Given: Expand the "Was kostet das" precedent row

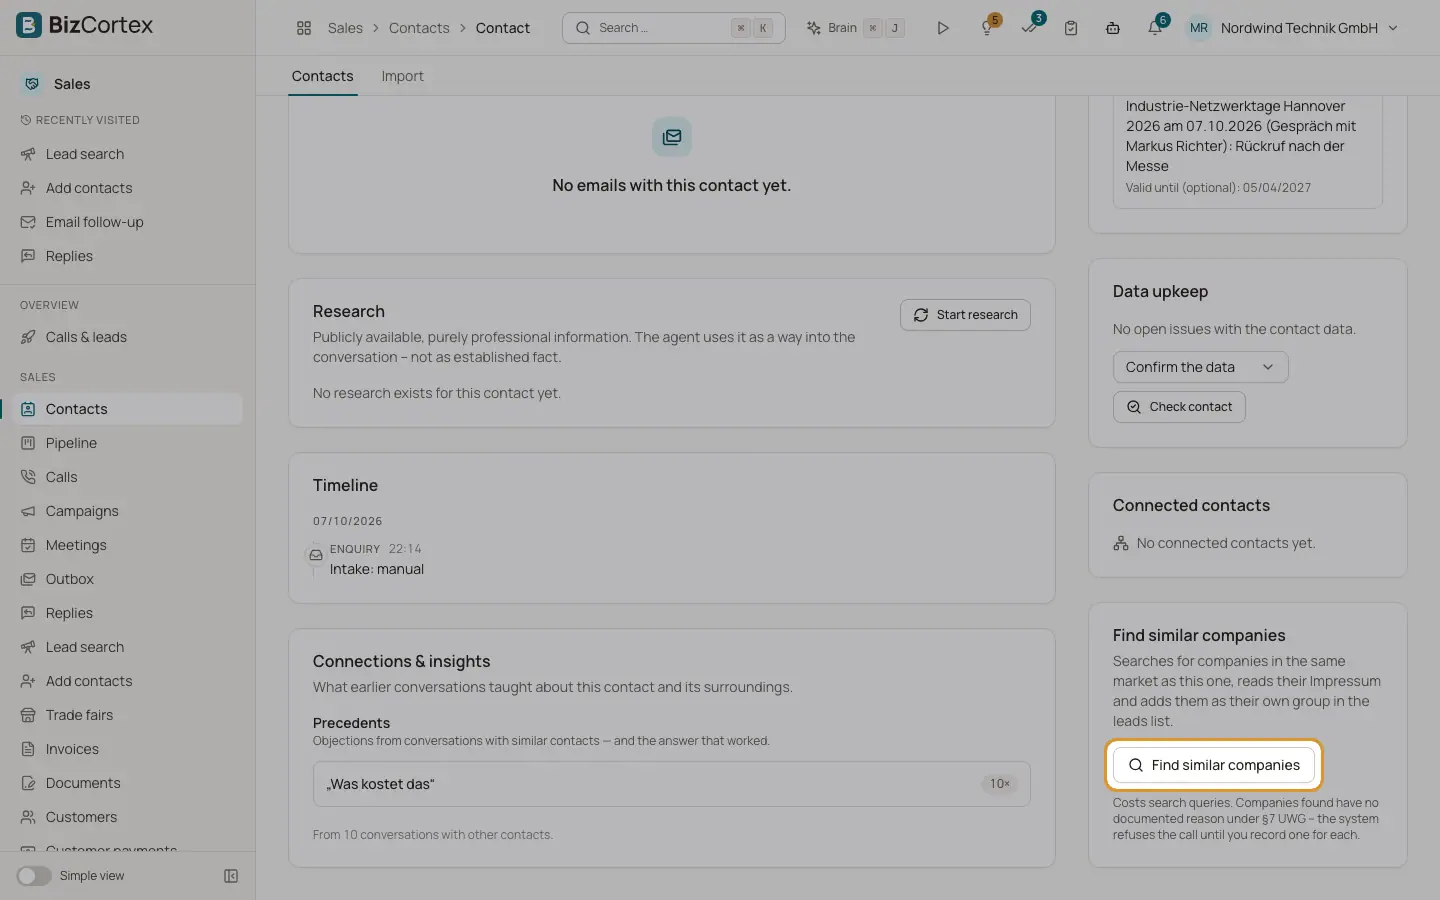Looking at the screenshot, I should 671,784.
